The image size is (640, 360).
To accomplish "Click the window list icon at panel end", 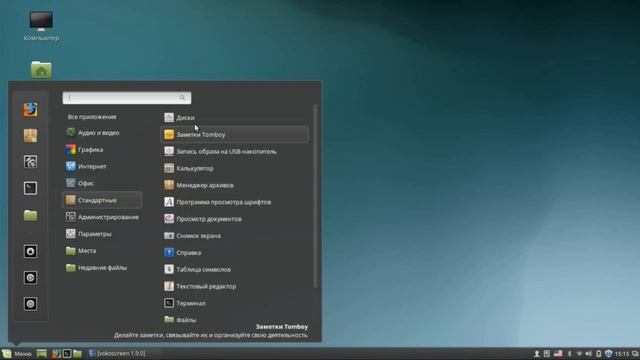I will tap(635, 353).
